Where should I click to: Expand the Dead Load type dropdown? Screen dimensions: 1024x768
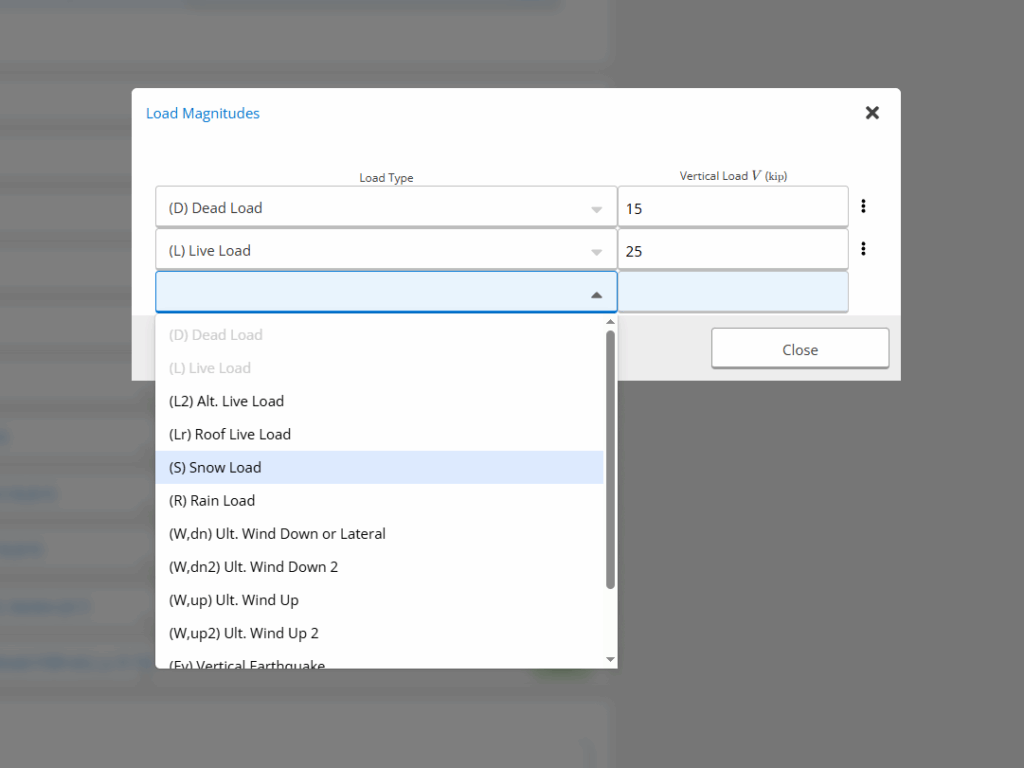coord(596,209)
